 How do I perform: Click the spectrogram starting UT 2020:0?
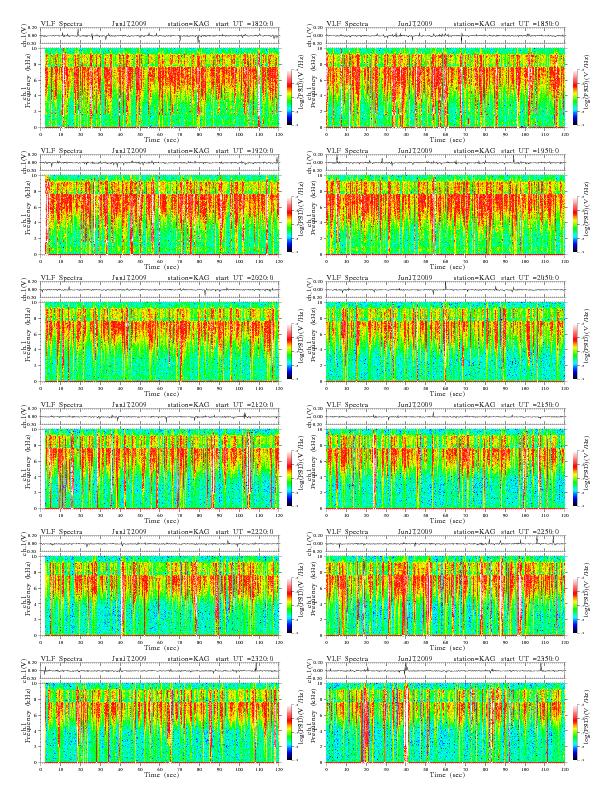(x=160, y=342)
